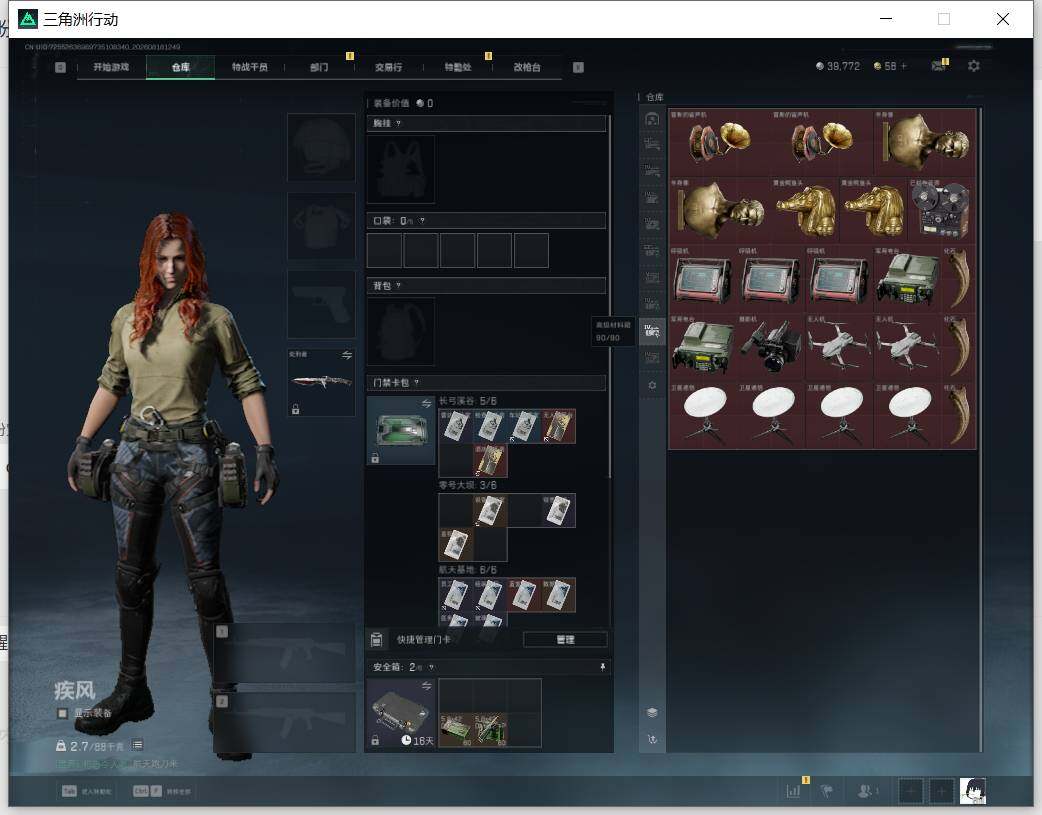Open the mail icon beside settings
Image resolution: width=1042 pixels, height=815 pixels.
[938, 66]
